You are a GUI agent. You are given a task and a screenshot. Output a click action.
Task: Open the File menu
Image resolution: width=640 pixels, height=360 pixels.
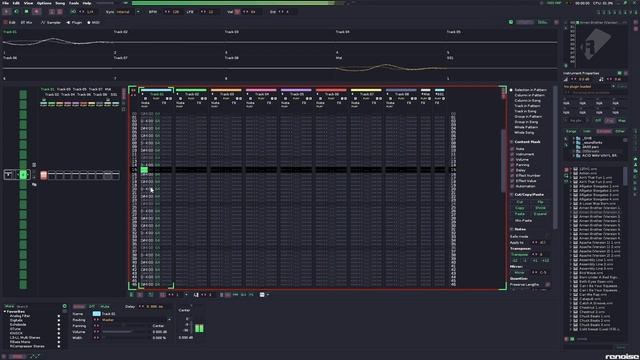6,3
